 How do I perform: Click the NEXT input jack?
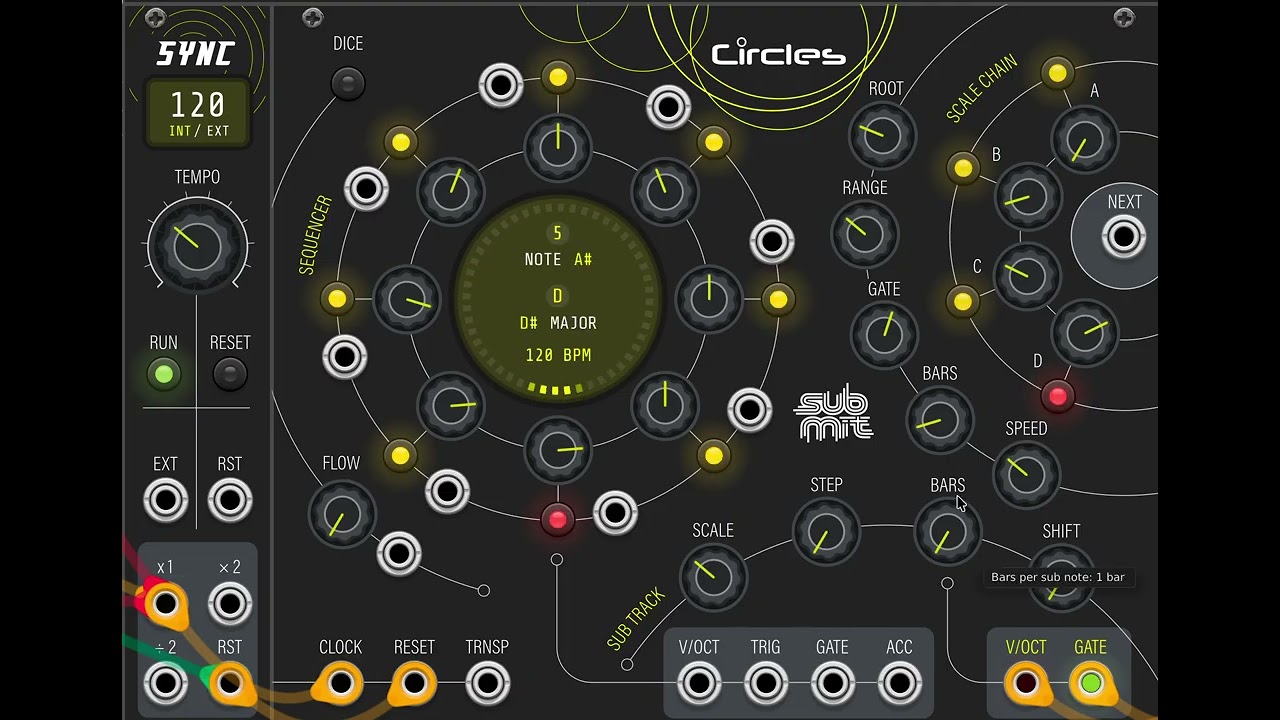tap(1124, 238)
